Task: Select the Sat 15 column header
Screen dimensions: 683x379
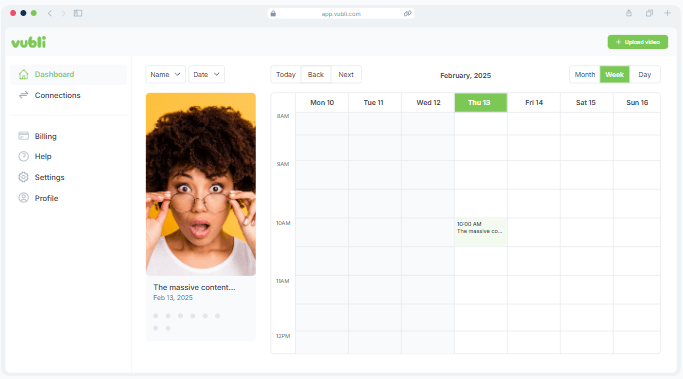Action: tap(587, 103)
